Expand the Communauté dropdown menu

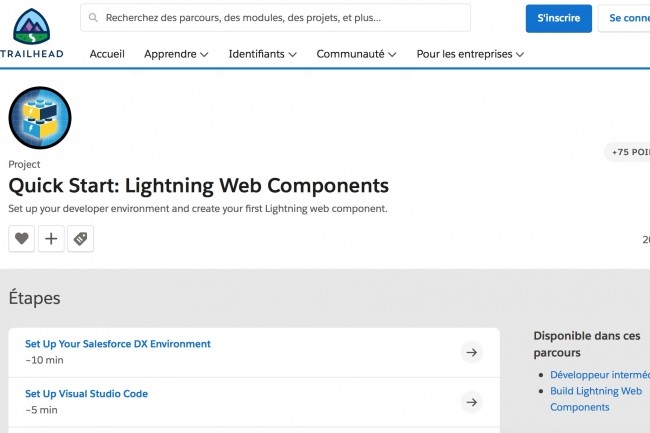357,54
